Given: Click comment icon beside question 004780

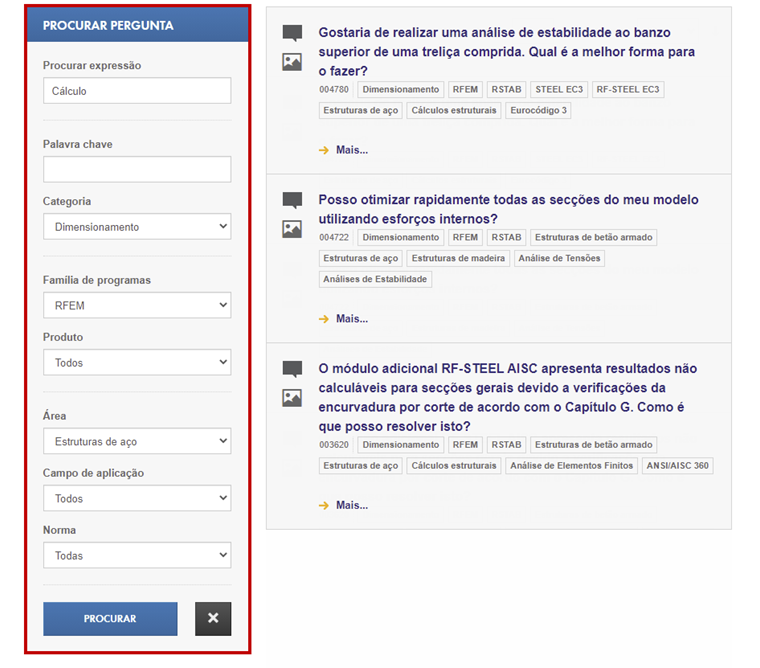Looking at the screenshot, I should (292, 33).
